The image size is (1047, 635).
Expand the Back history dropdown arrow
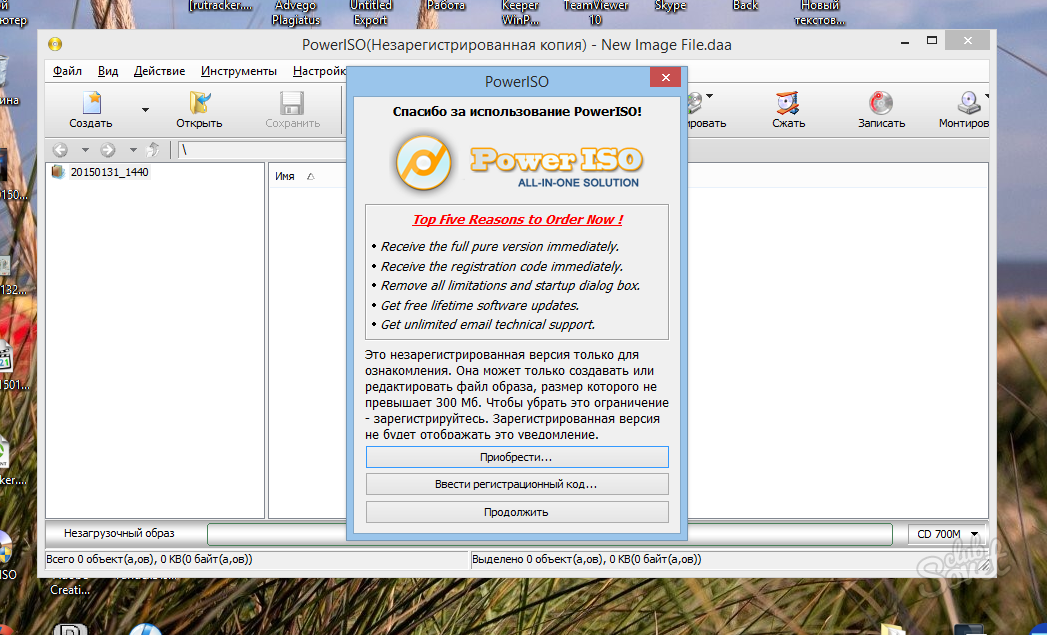pos(85,150)
